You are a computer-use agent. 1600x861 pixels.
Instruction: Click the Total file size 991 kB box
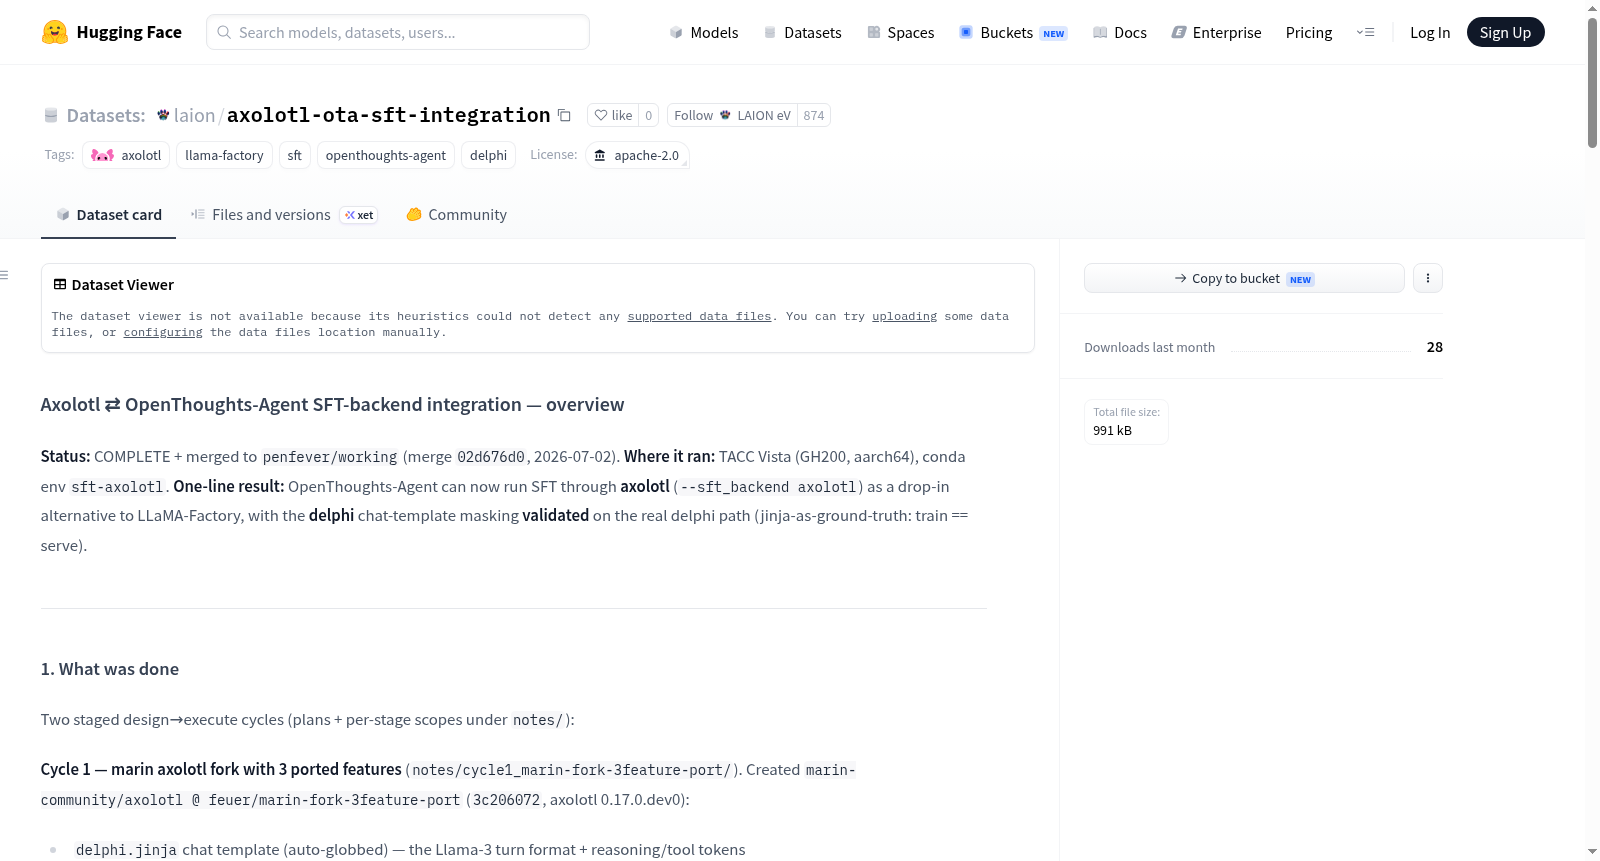click(1126, 421)
